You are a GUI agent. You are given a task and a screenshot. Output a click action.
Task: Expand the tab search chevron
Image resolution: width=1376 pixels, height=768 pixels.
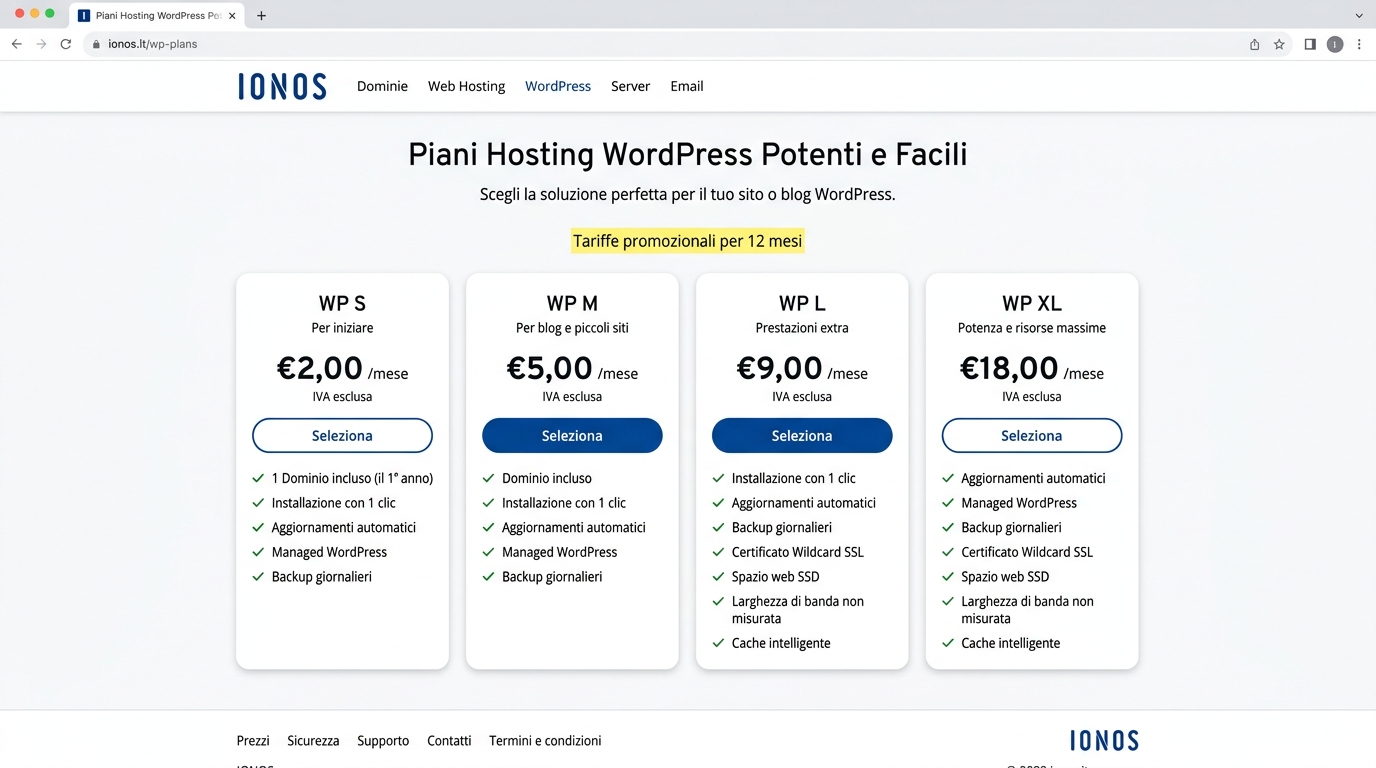(x=1359, y=15)
